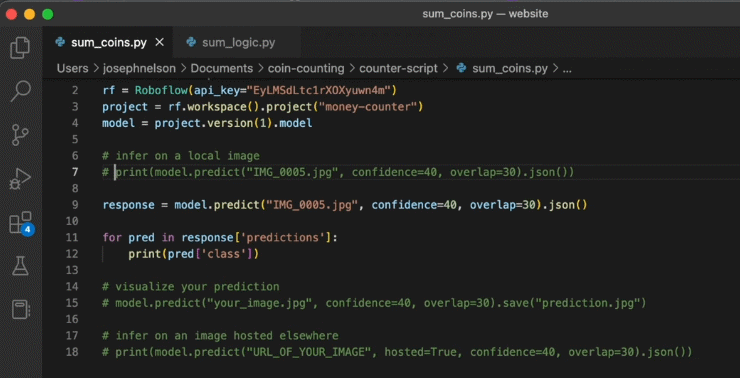
Task: Click "print(pred['class'])" on line 12
Action: 193,254
